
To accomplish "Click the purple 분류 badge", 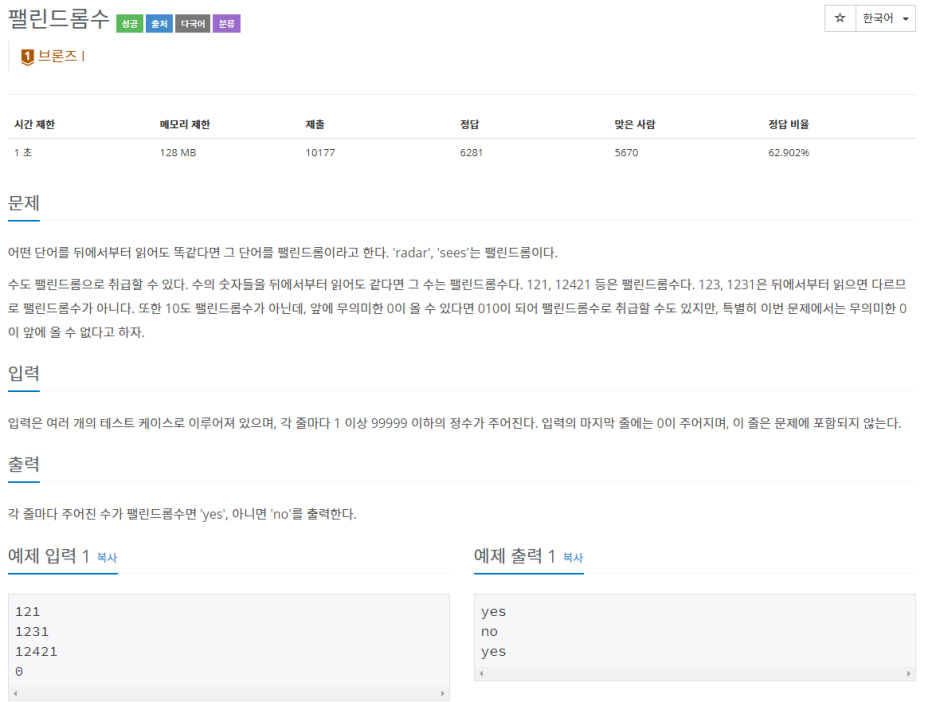I will [227, 24].
